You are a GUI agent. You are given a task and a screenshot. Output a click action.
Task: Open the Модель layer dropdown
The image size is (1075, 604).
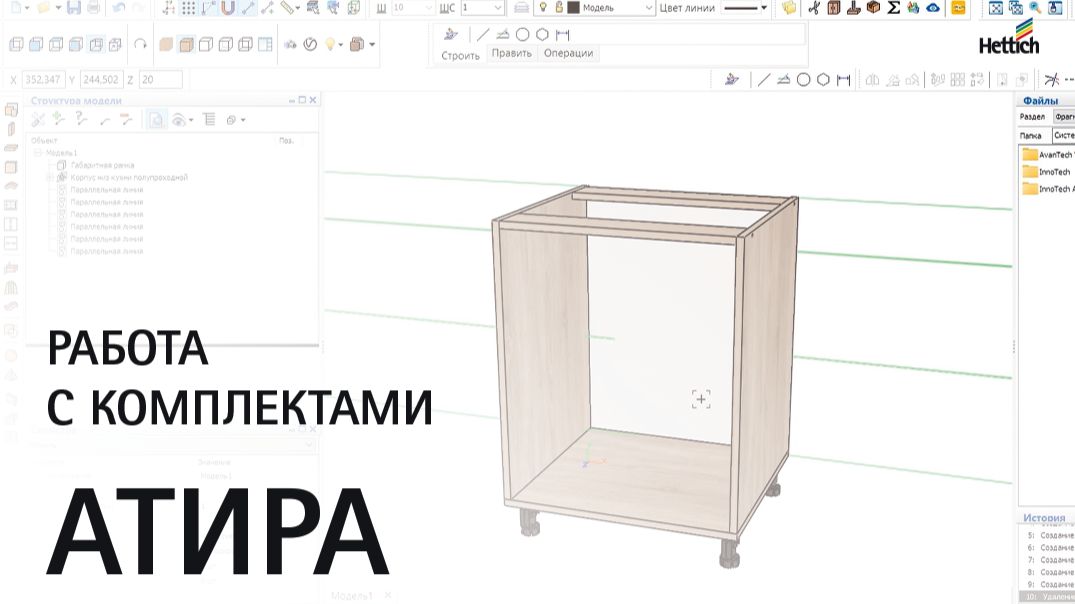[x=649, y=8]
